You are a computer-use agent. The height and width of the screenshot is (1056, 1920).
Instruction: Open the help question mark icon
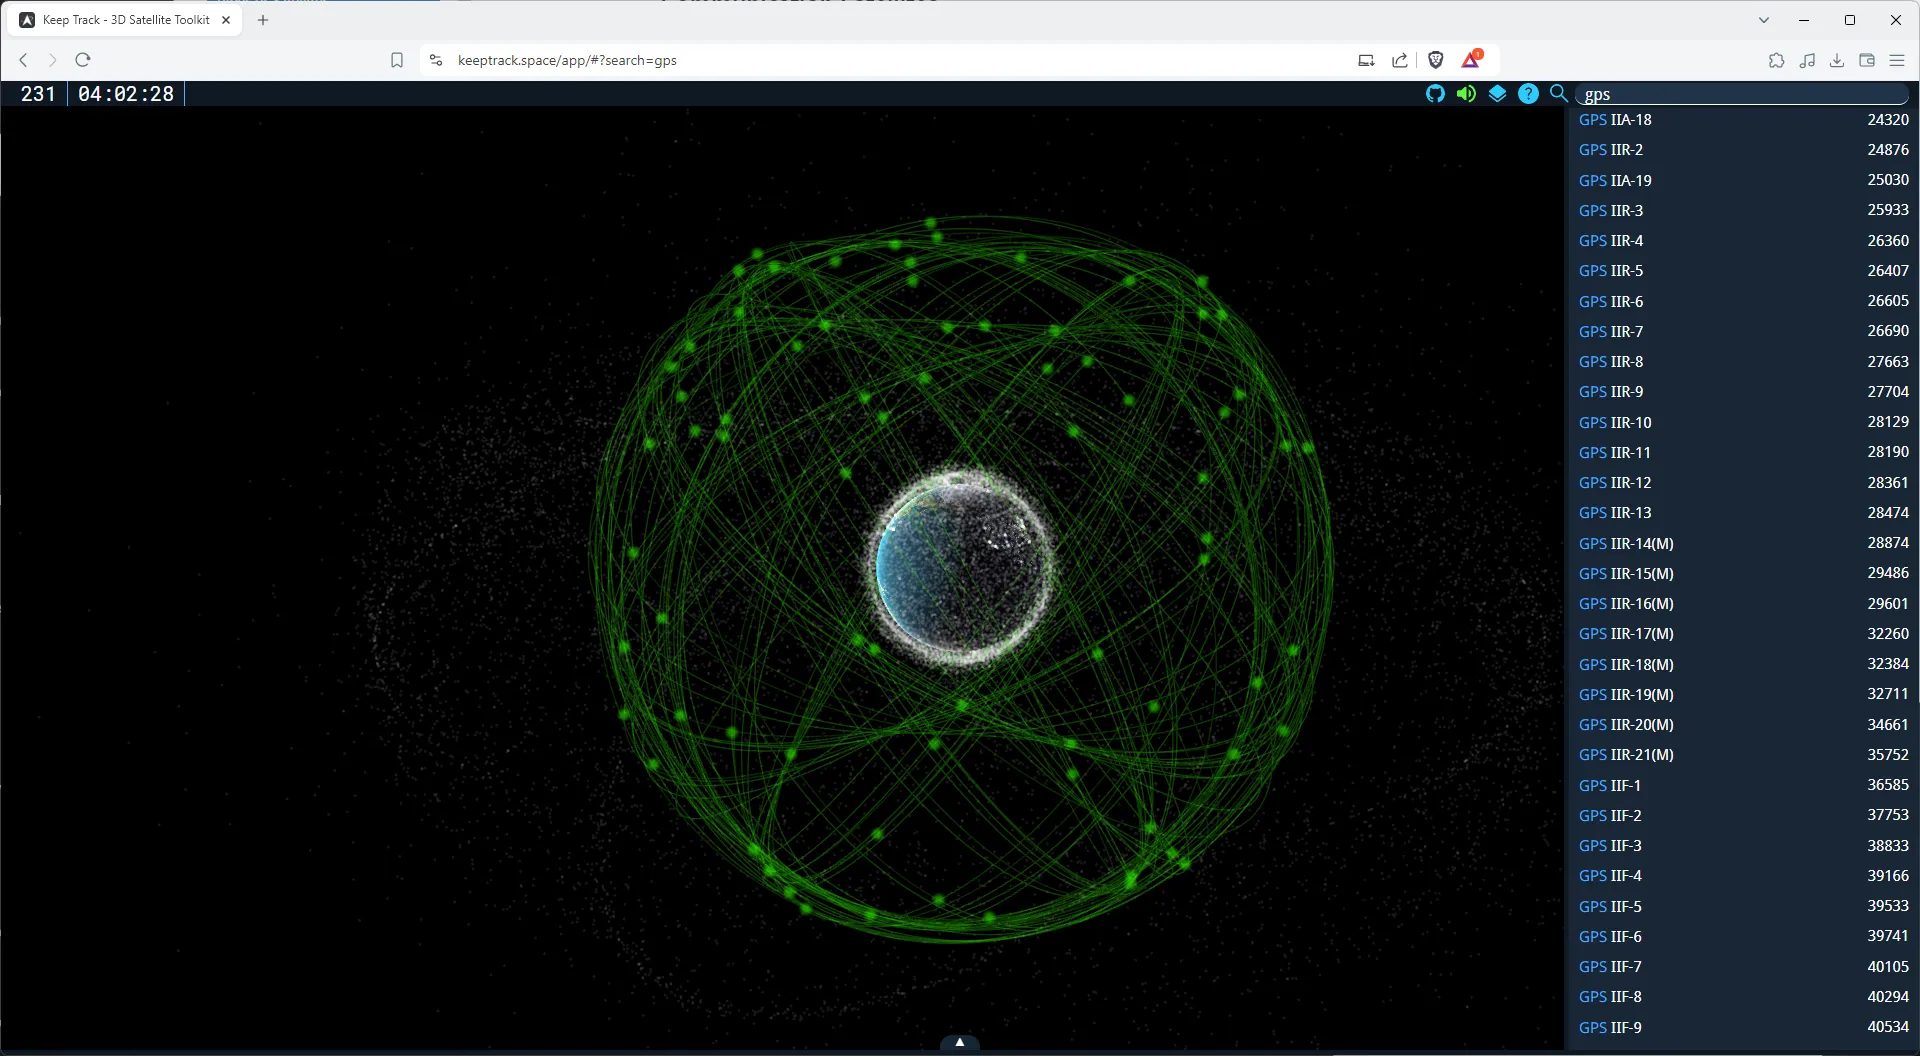click(x=1529, y=93)
